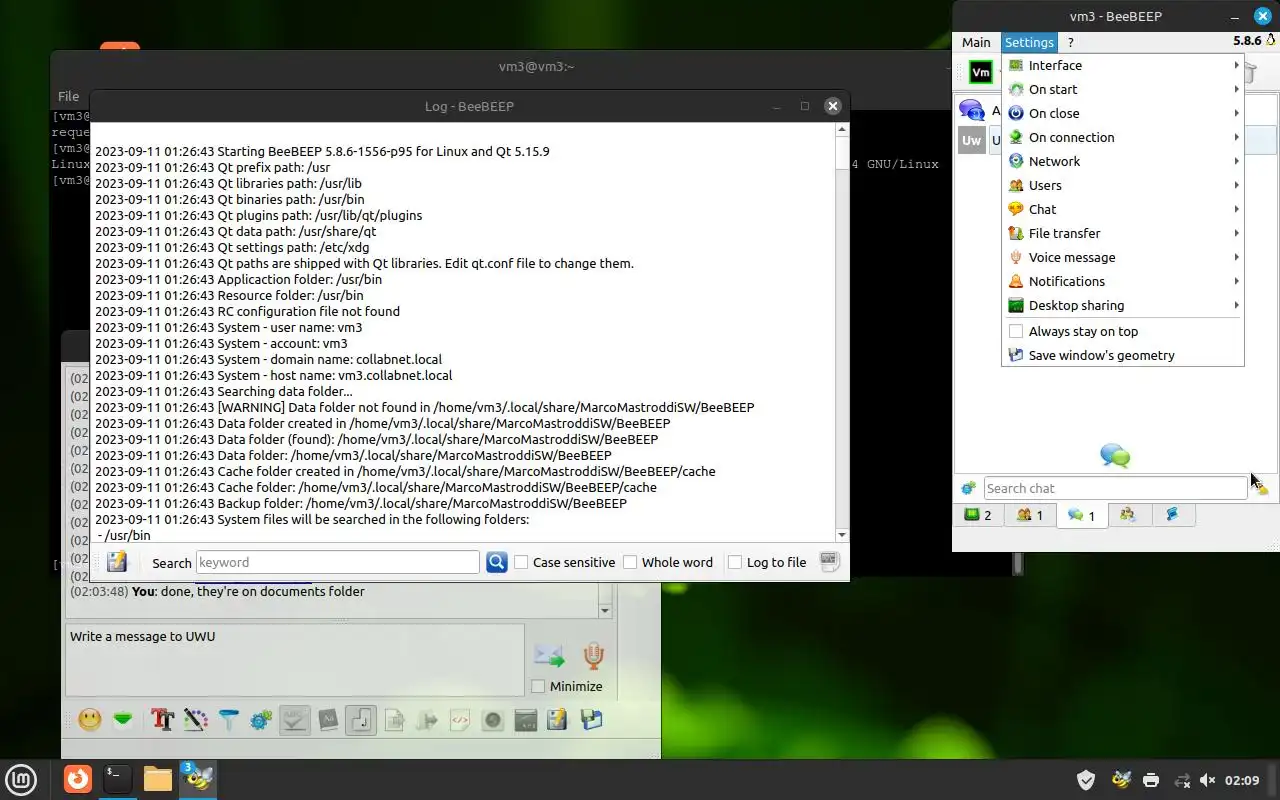Switch to the chats tab with speech bubbles
Screen dimensions: 1280x800
(1081, 515)
